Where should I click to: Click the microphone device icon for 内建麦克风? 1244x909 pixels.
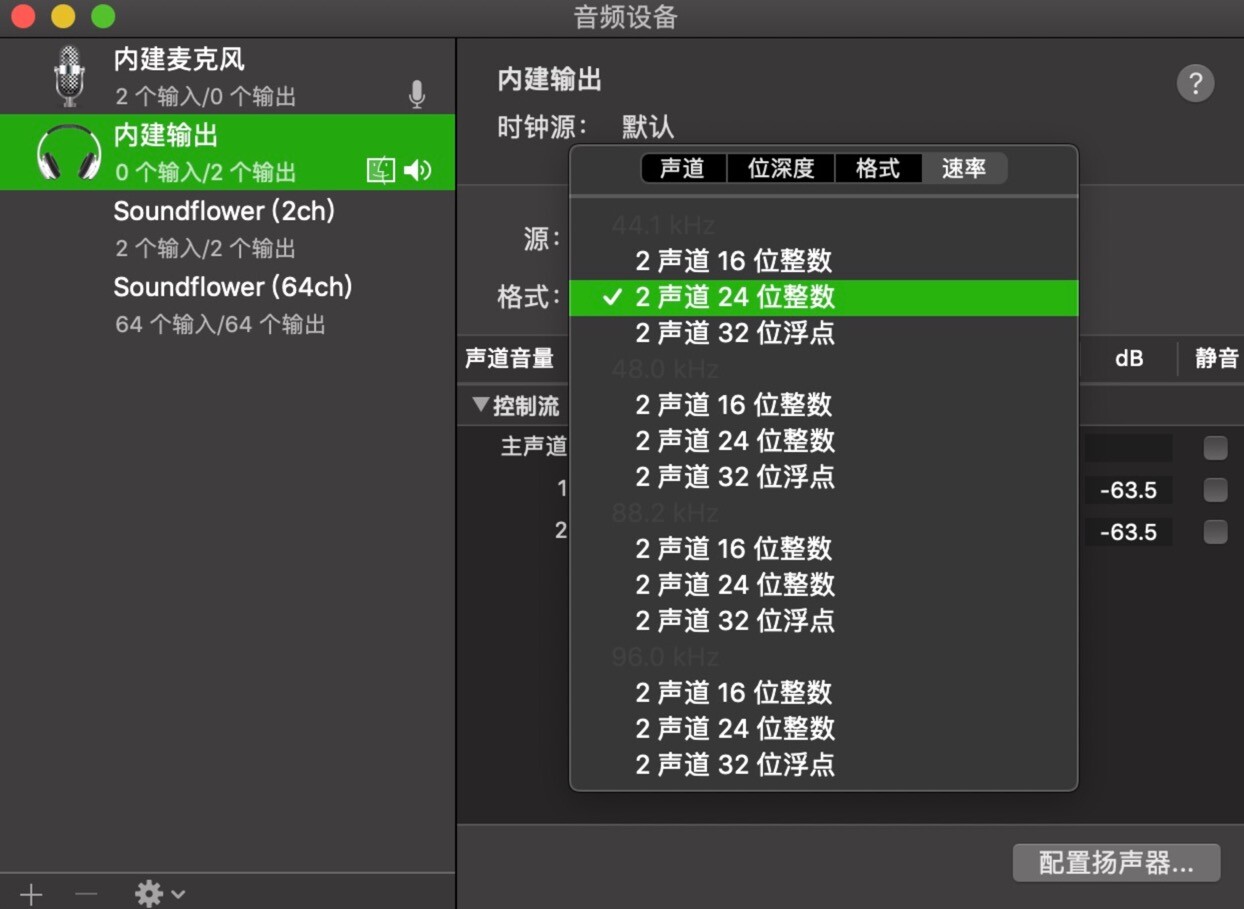(67, 75)
